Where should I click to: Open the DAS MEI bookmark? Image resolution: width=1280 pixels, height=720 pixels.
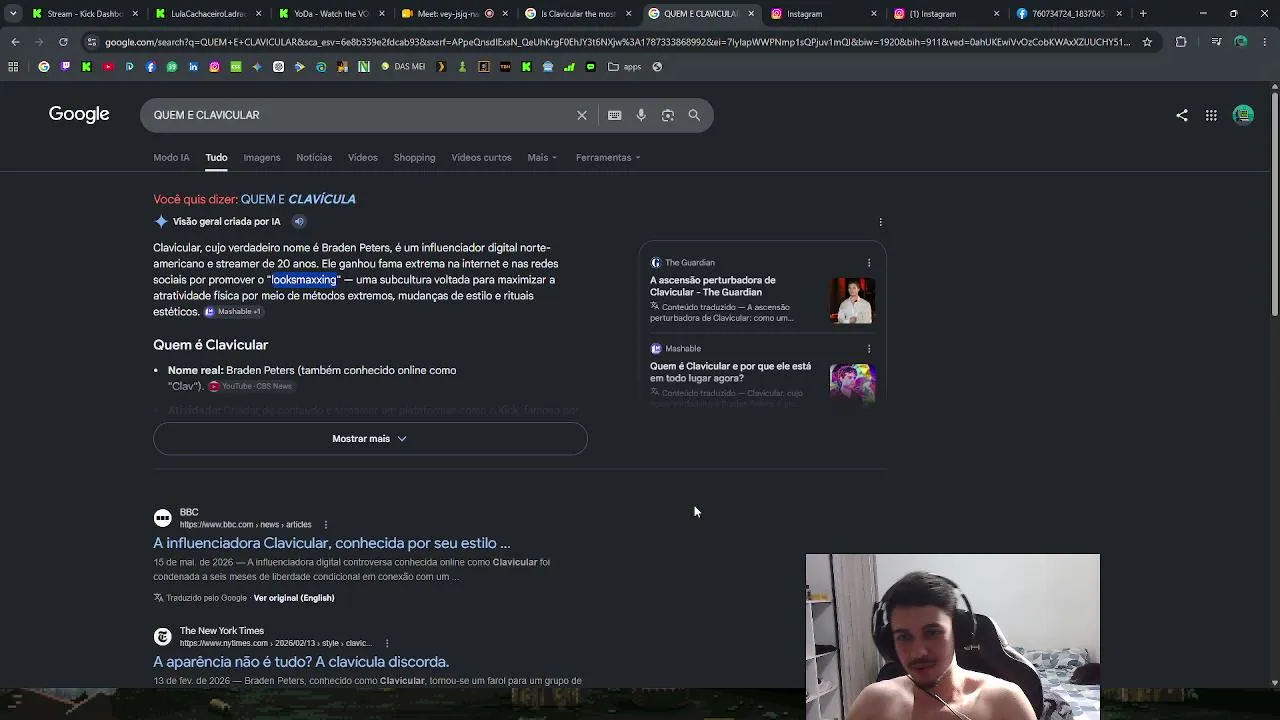tap(403, 67)
